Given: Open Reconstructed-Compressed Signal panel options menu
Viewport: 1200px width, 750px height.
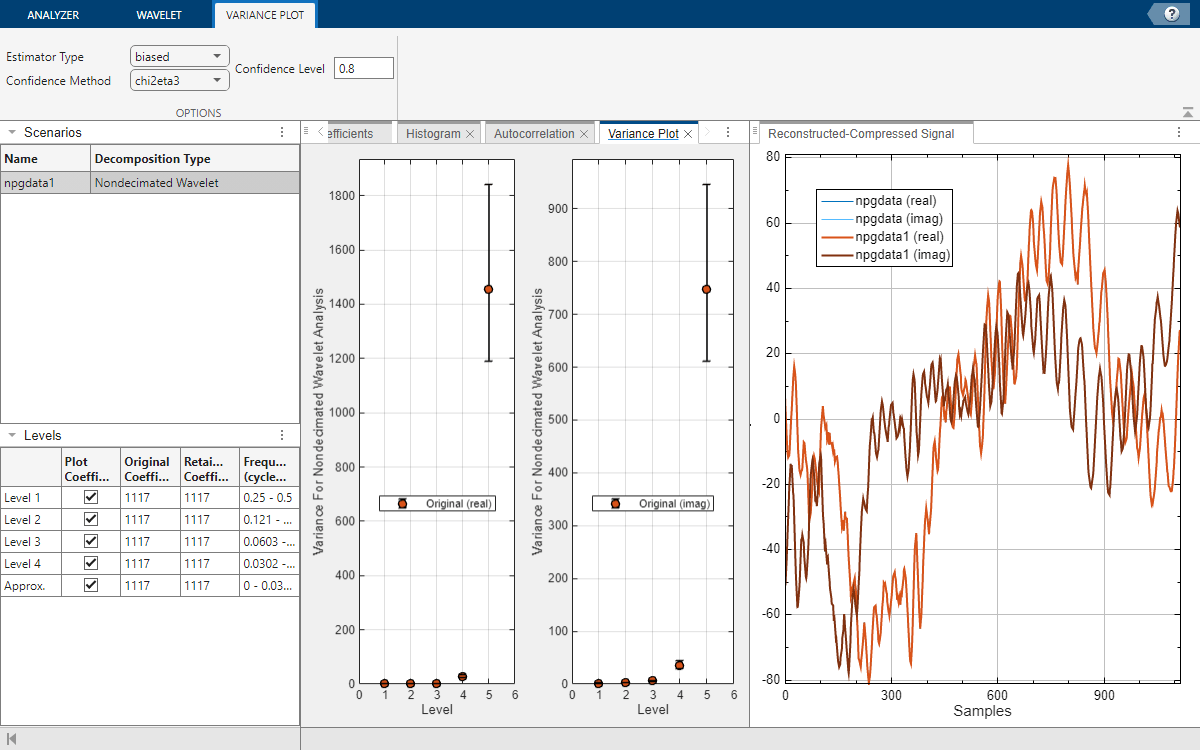Looking at the screenshot, I should pos(1178,132).
